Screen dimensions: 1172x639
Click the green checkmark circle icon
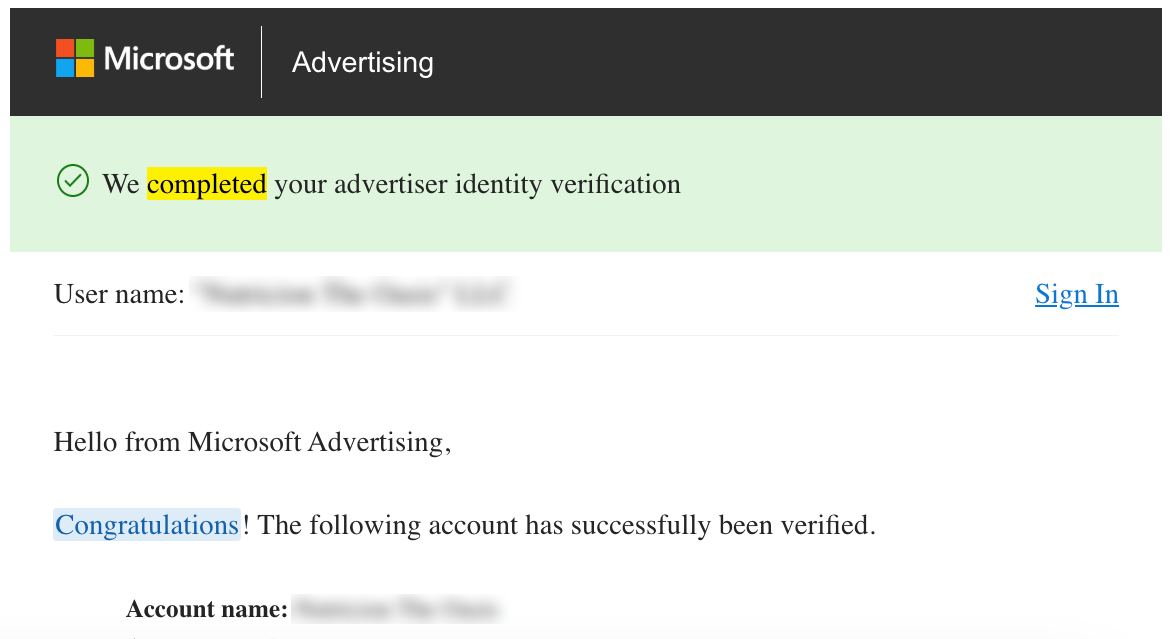(x=73, y=182)
